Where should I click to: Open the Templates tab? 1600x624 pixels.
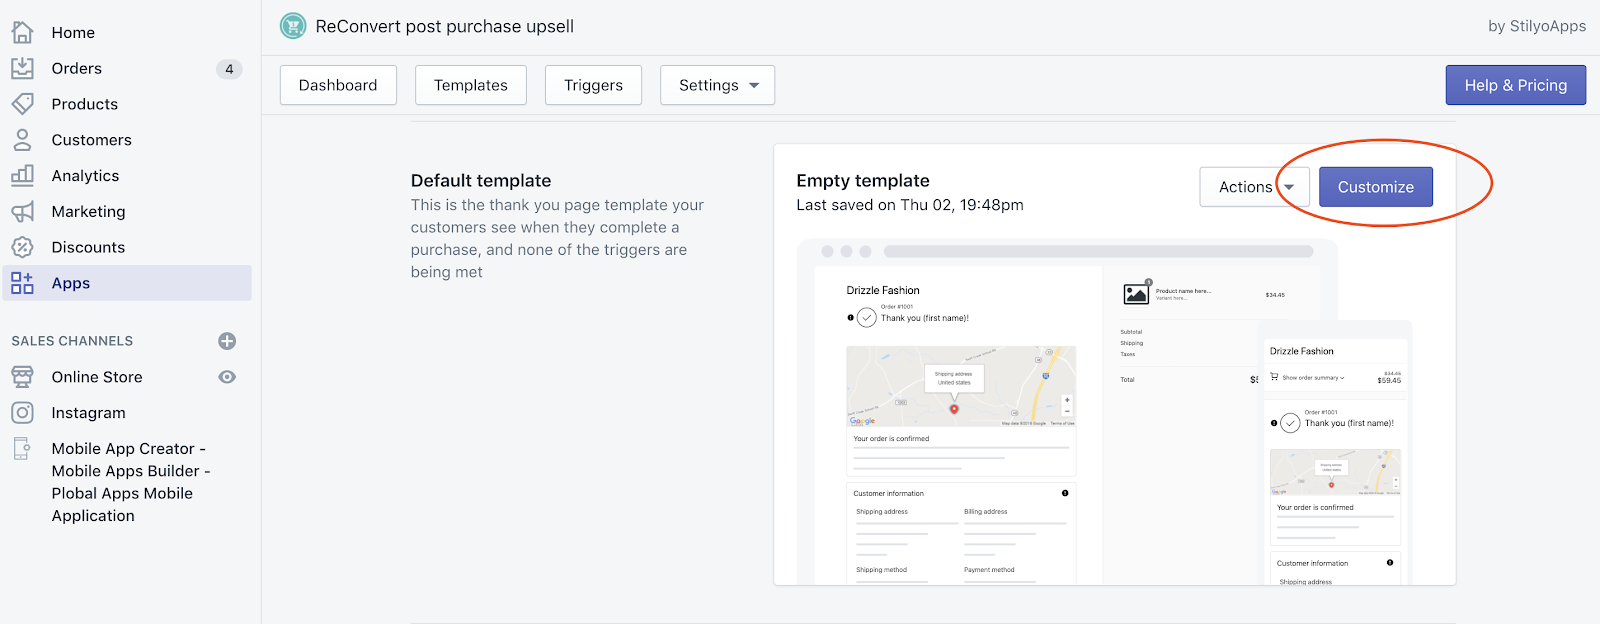(471, 85)
